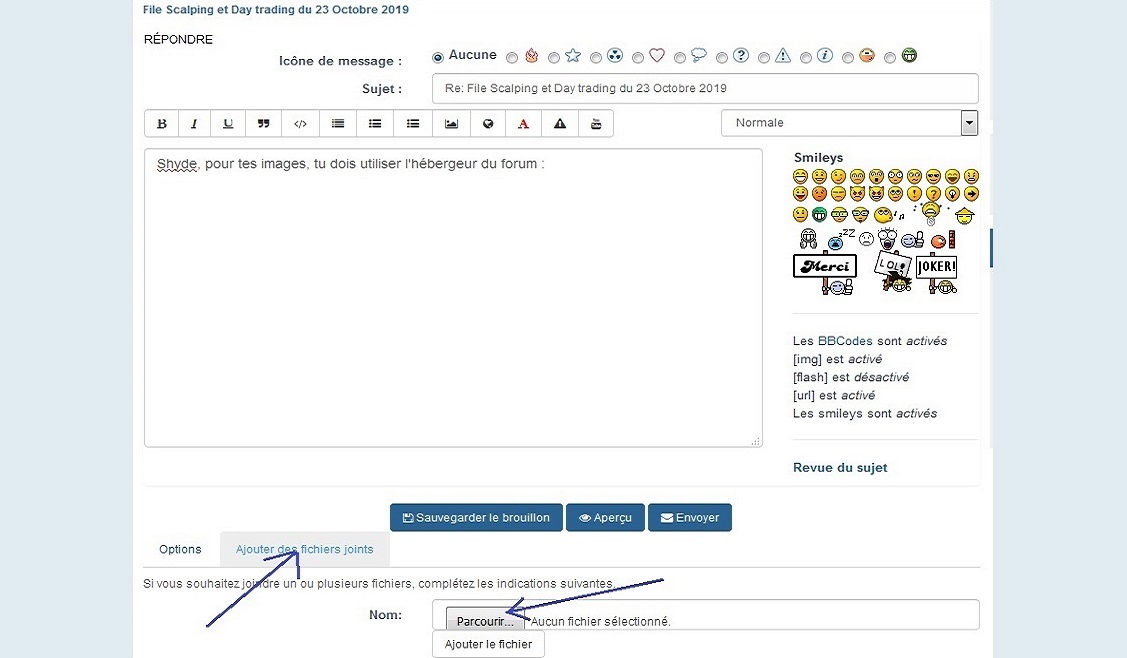The width and height of the screenshot is (1127, 658).
Task: Insert the exclamation mark smiley
Action: coord(914,193)
